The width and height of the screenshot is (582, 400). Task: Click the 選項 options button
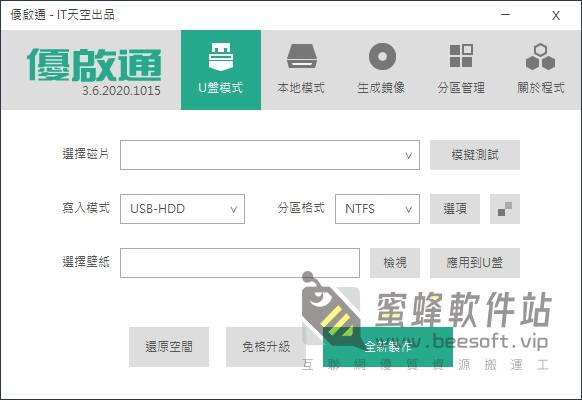455,209
